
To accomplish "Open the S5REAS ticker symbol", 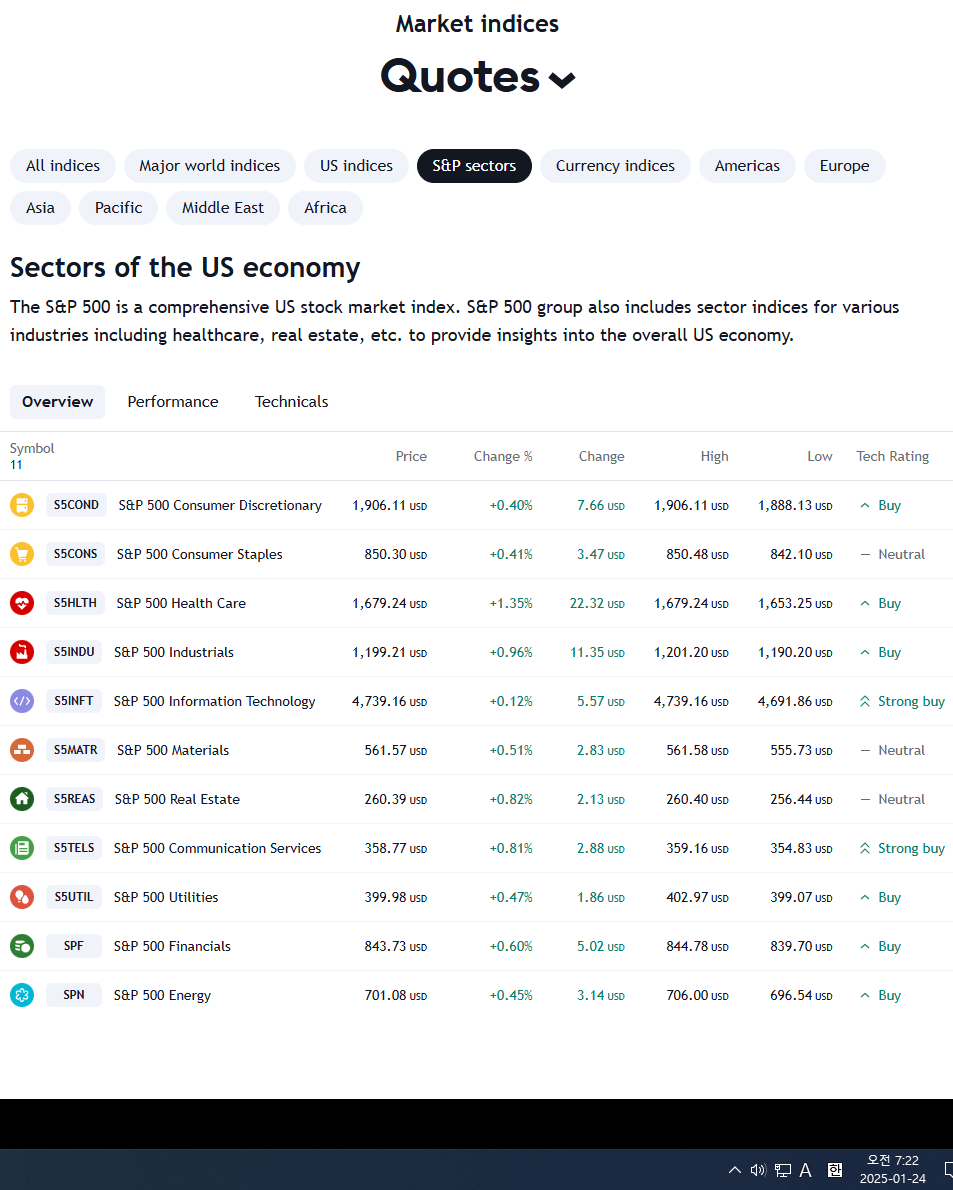I will pyautogui.click(x=74, y=799).
